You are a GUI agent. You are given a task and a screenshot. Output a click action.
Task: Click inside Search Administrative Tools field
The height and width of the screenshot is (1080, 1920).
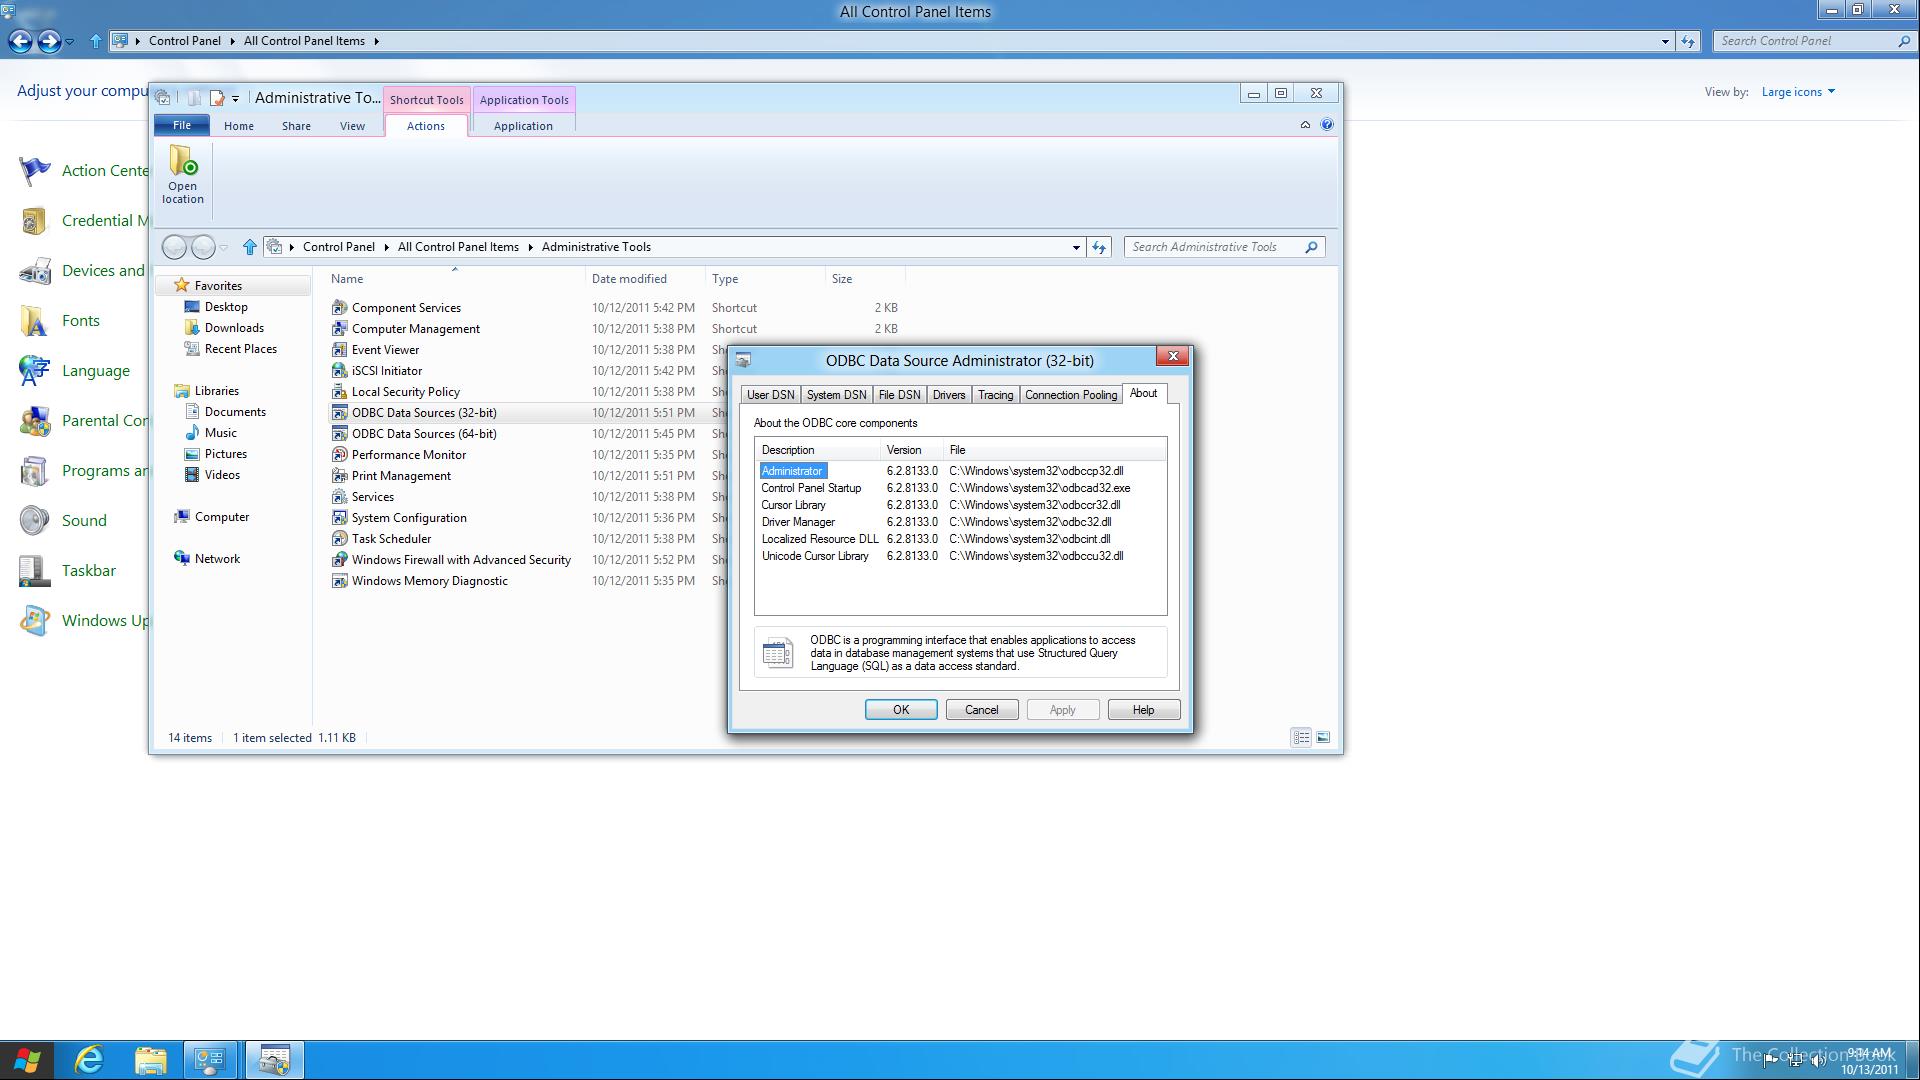pyautogui.click(x=1215, y=247)
